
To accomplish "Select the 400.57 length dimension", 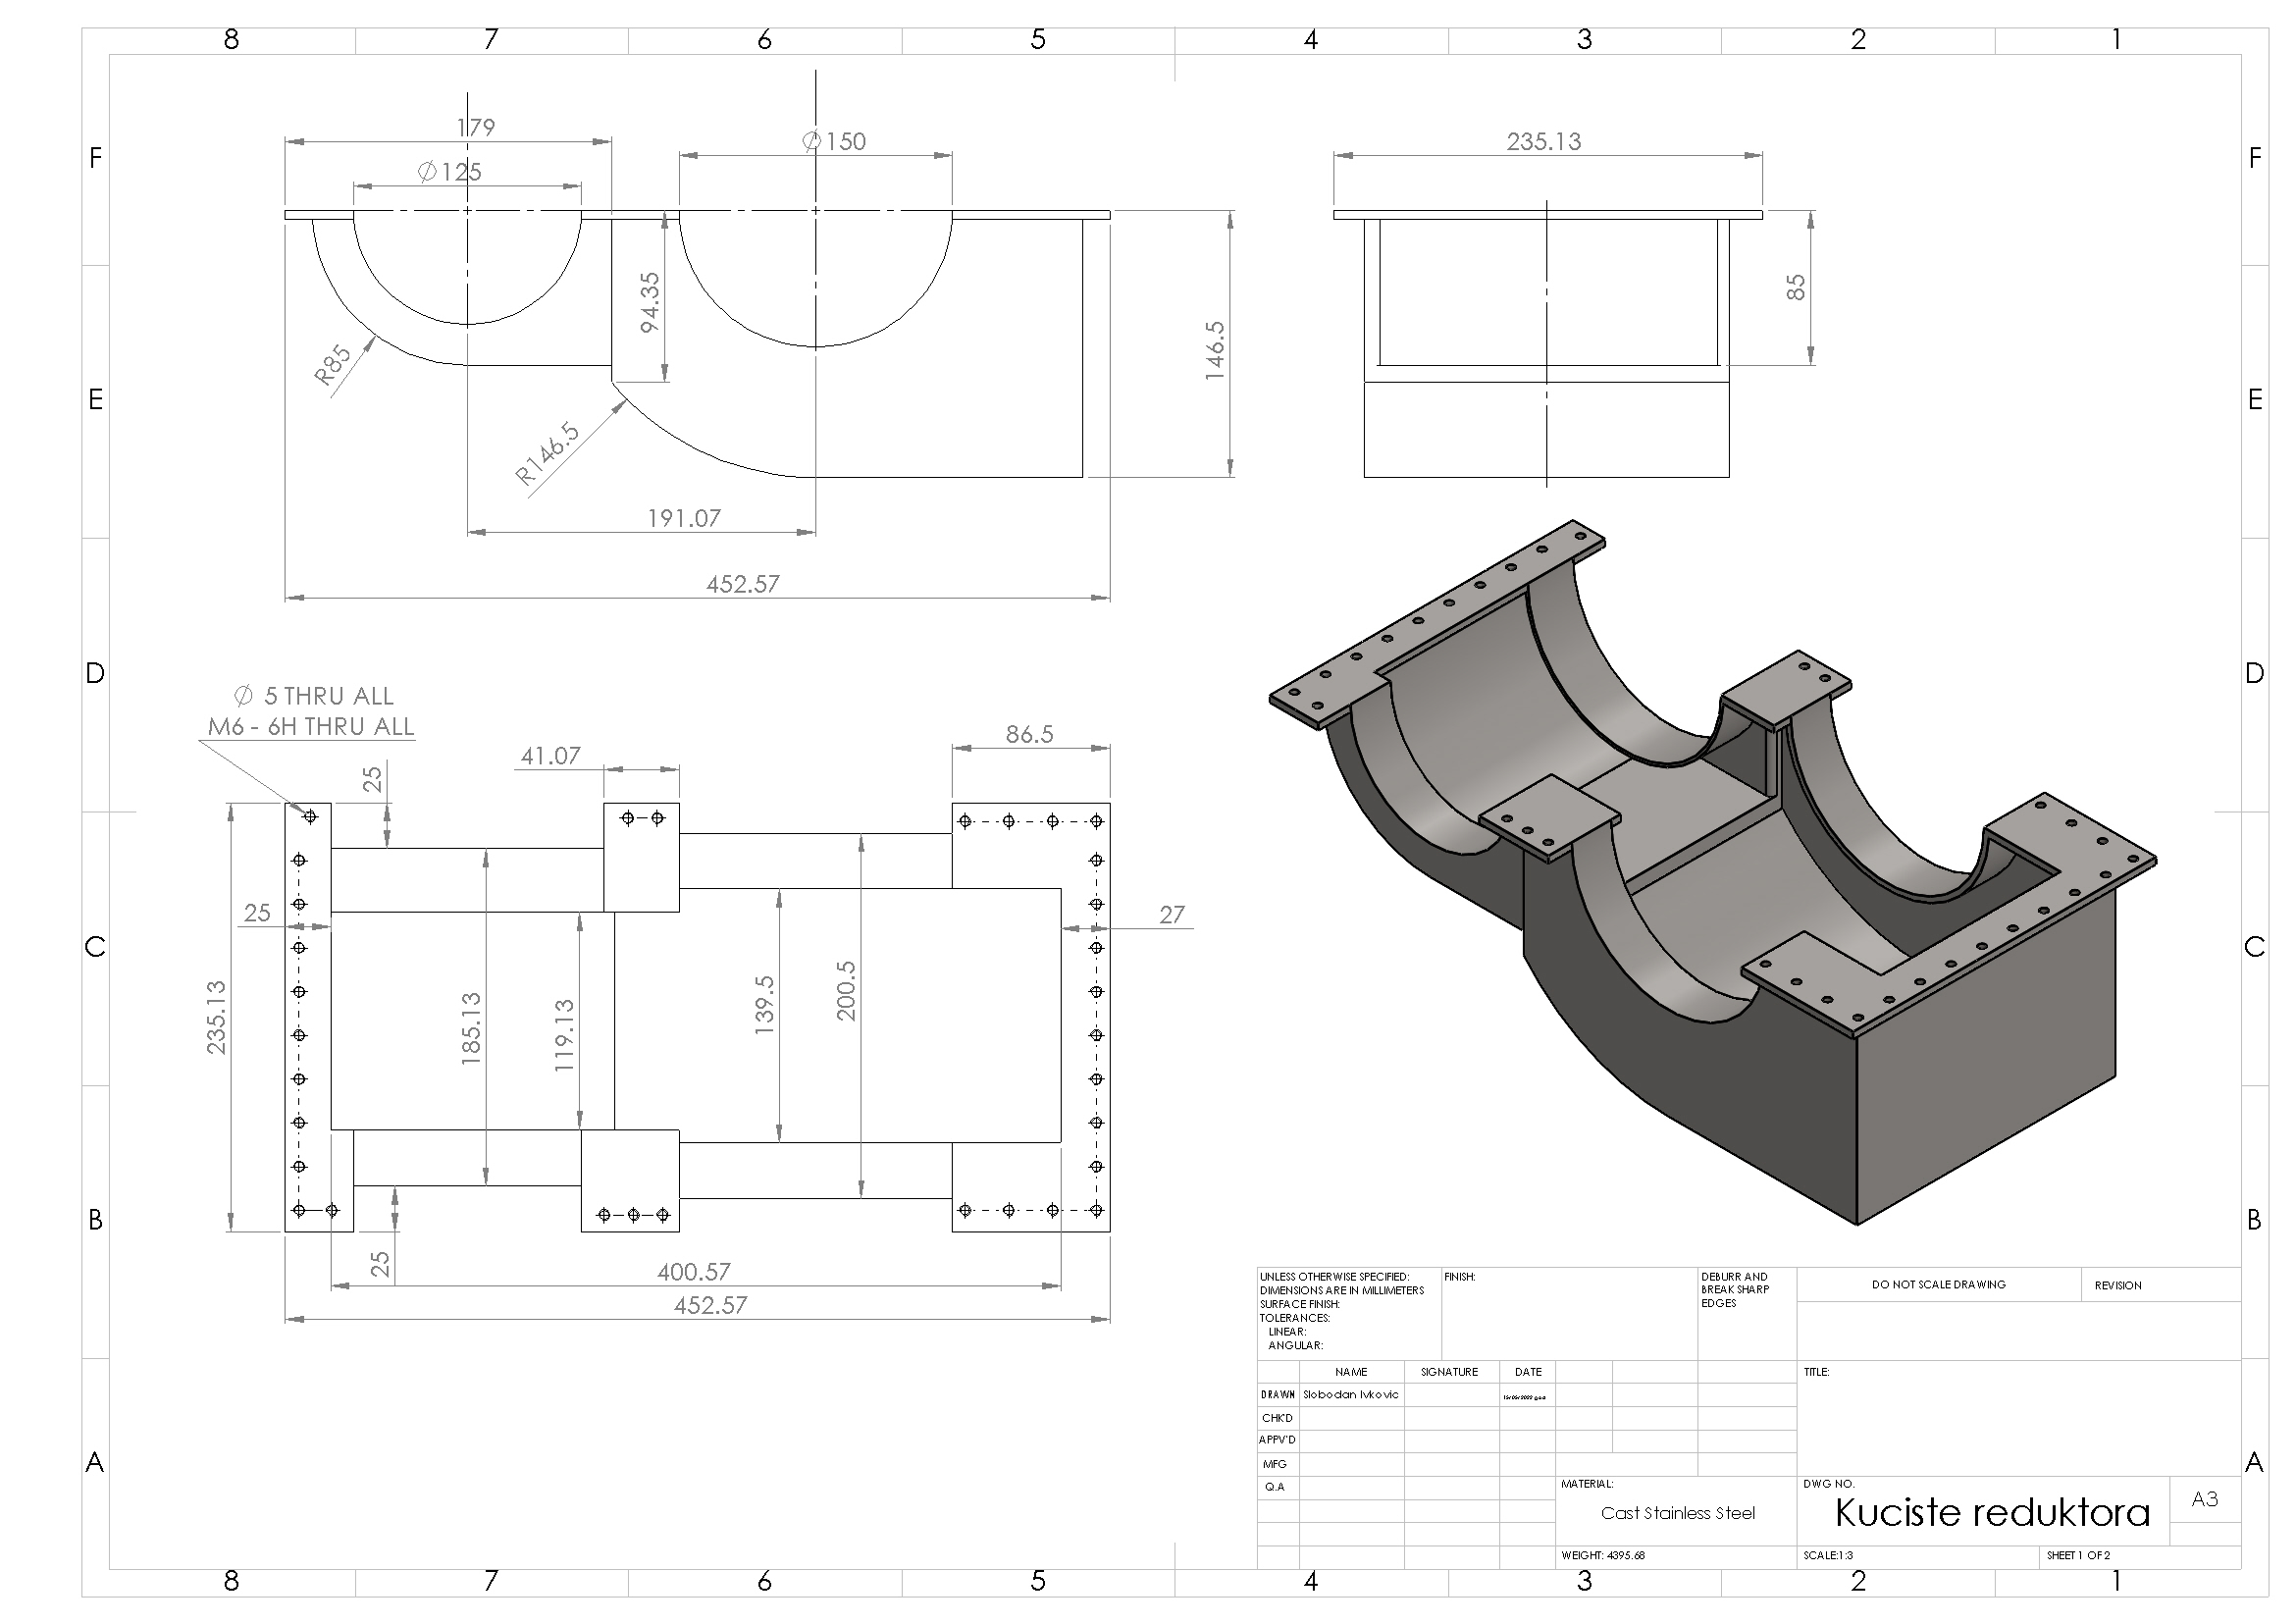I will point(694,1272).
